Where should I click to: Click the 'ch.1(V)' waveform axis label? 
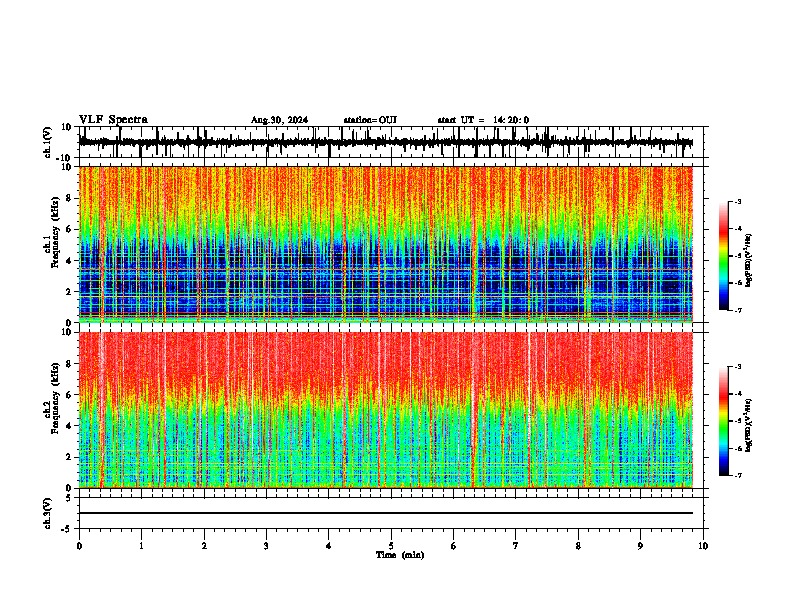[x=47, y=142]
